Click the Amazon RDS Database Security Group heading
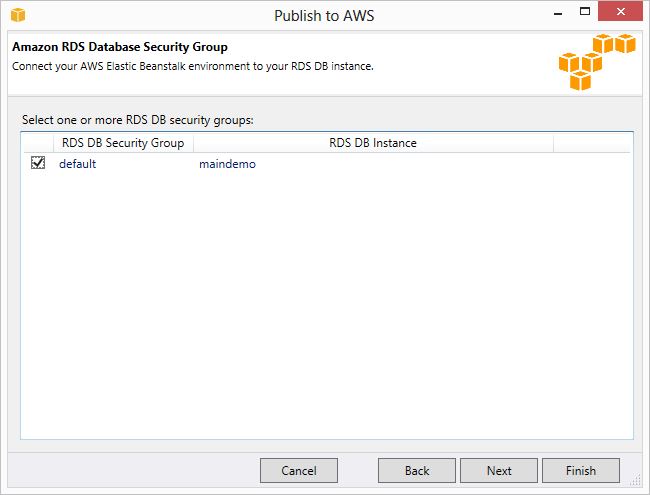Viewport: 650px width, 495px height. pos(120,47)
